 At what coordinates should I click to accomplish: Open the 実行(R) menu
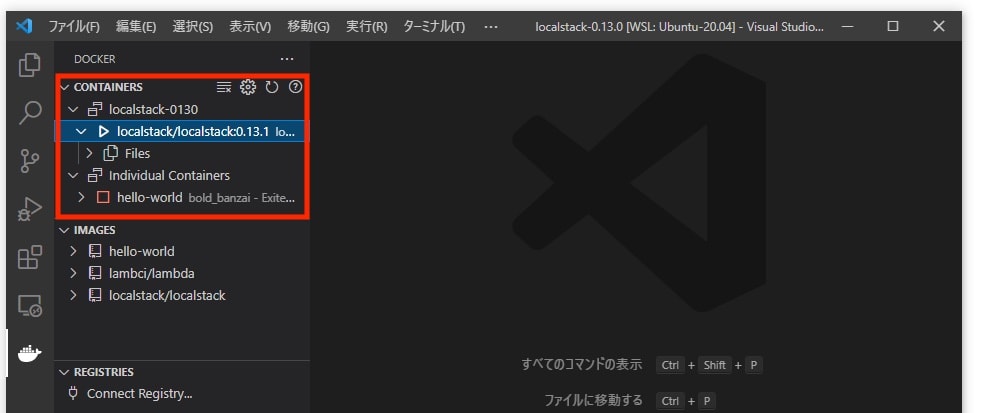click(366, 26)
